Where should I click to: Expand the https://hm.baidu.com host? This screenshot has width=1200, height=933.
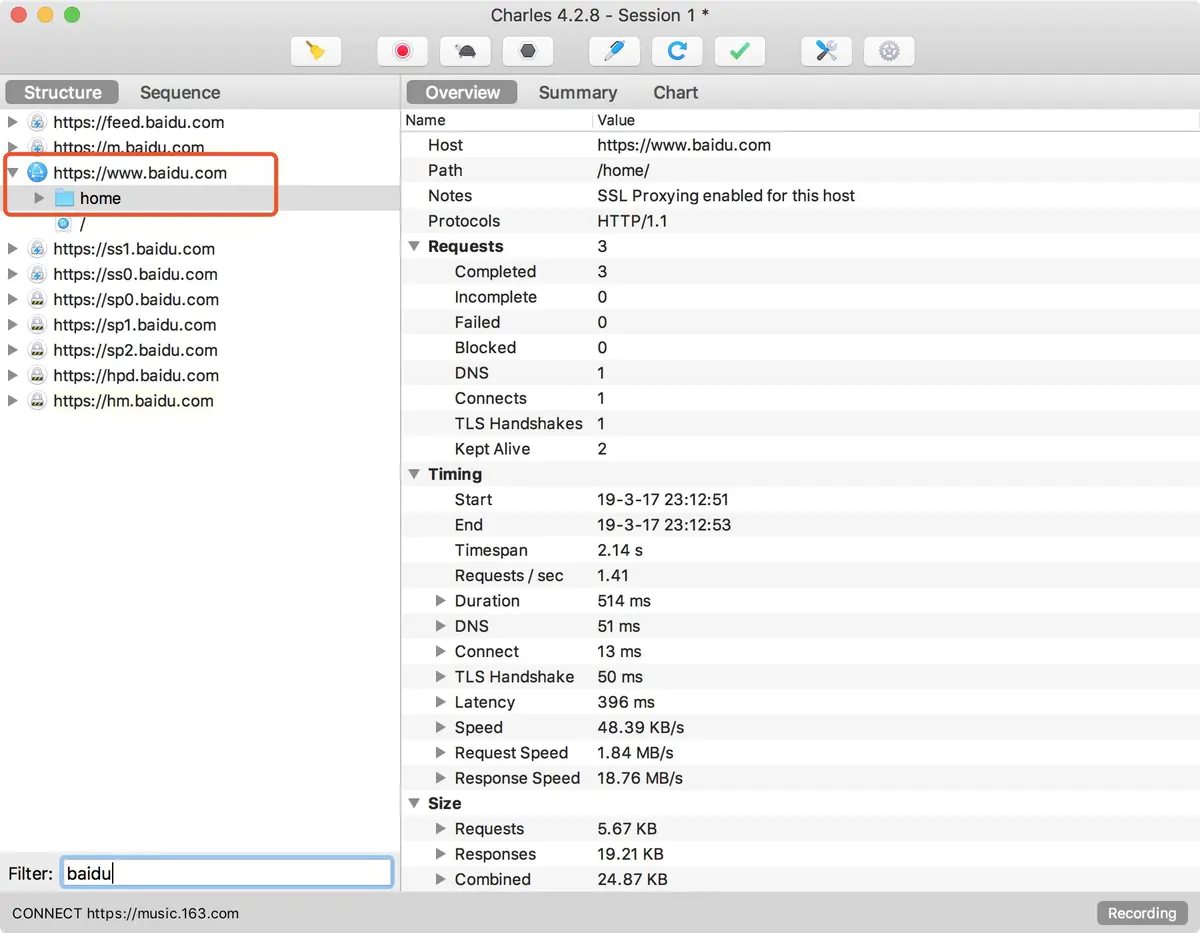[13, 401]
